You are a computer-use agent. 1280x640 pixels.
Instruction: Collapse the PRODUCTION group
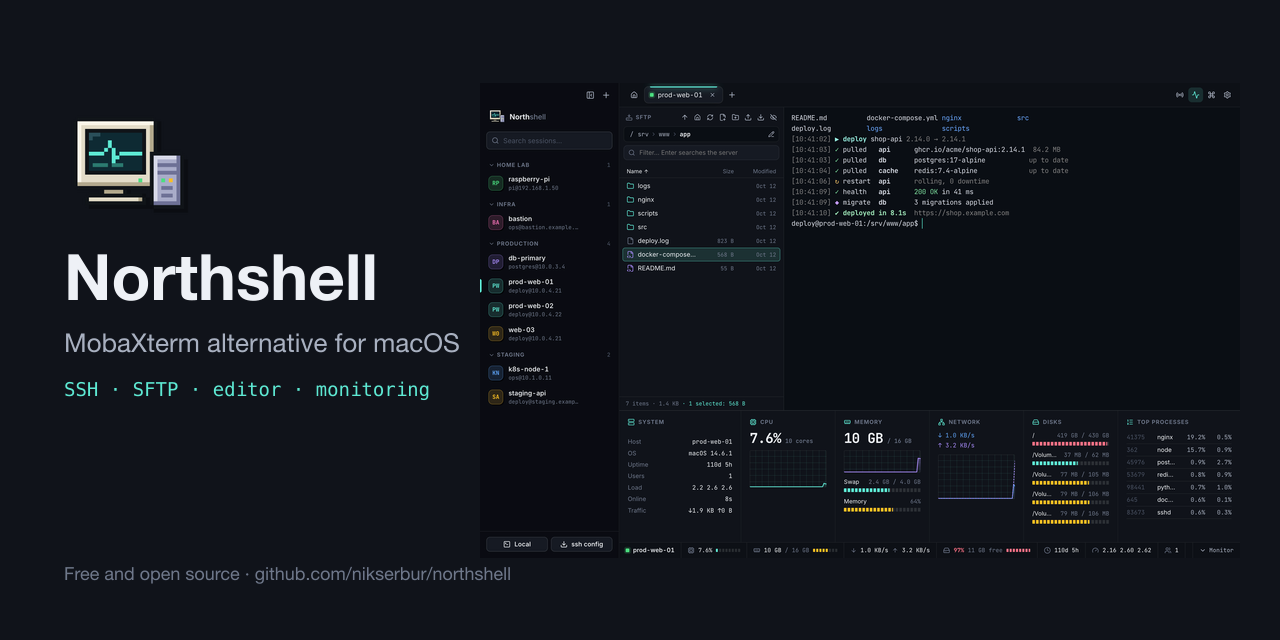[549, 243]
